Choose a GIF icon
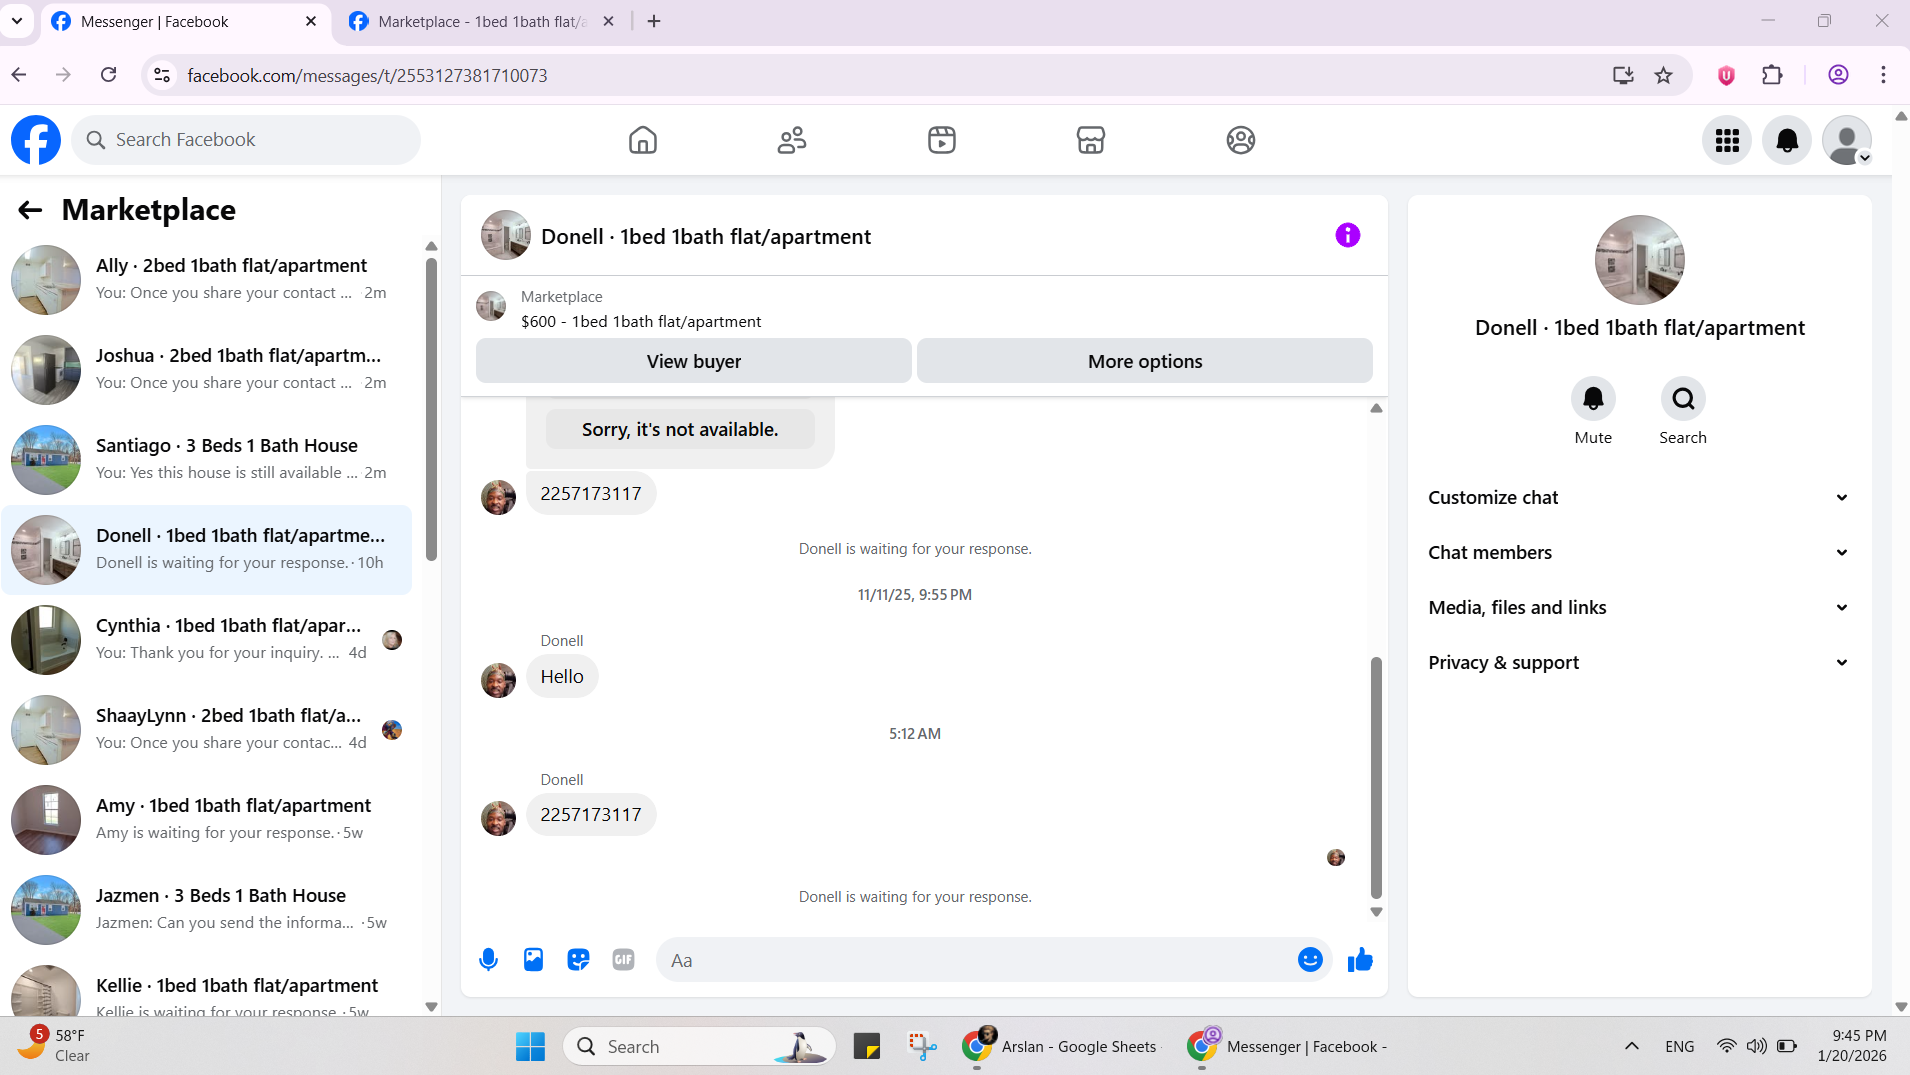 pos(624,960)
